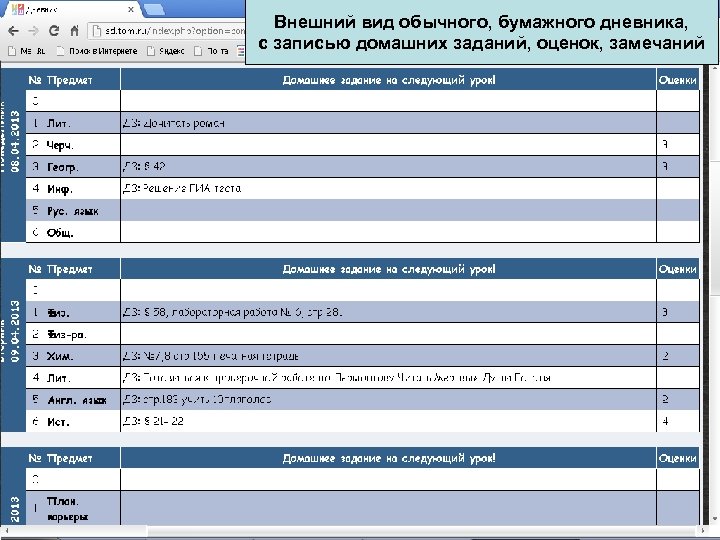Click the date label 09.04.2013
The height and width of the screenshot is (540, 720).
tap(15, 331)
